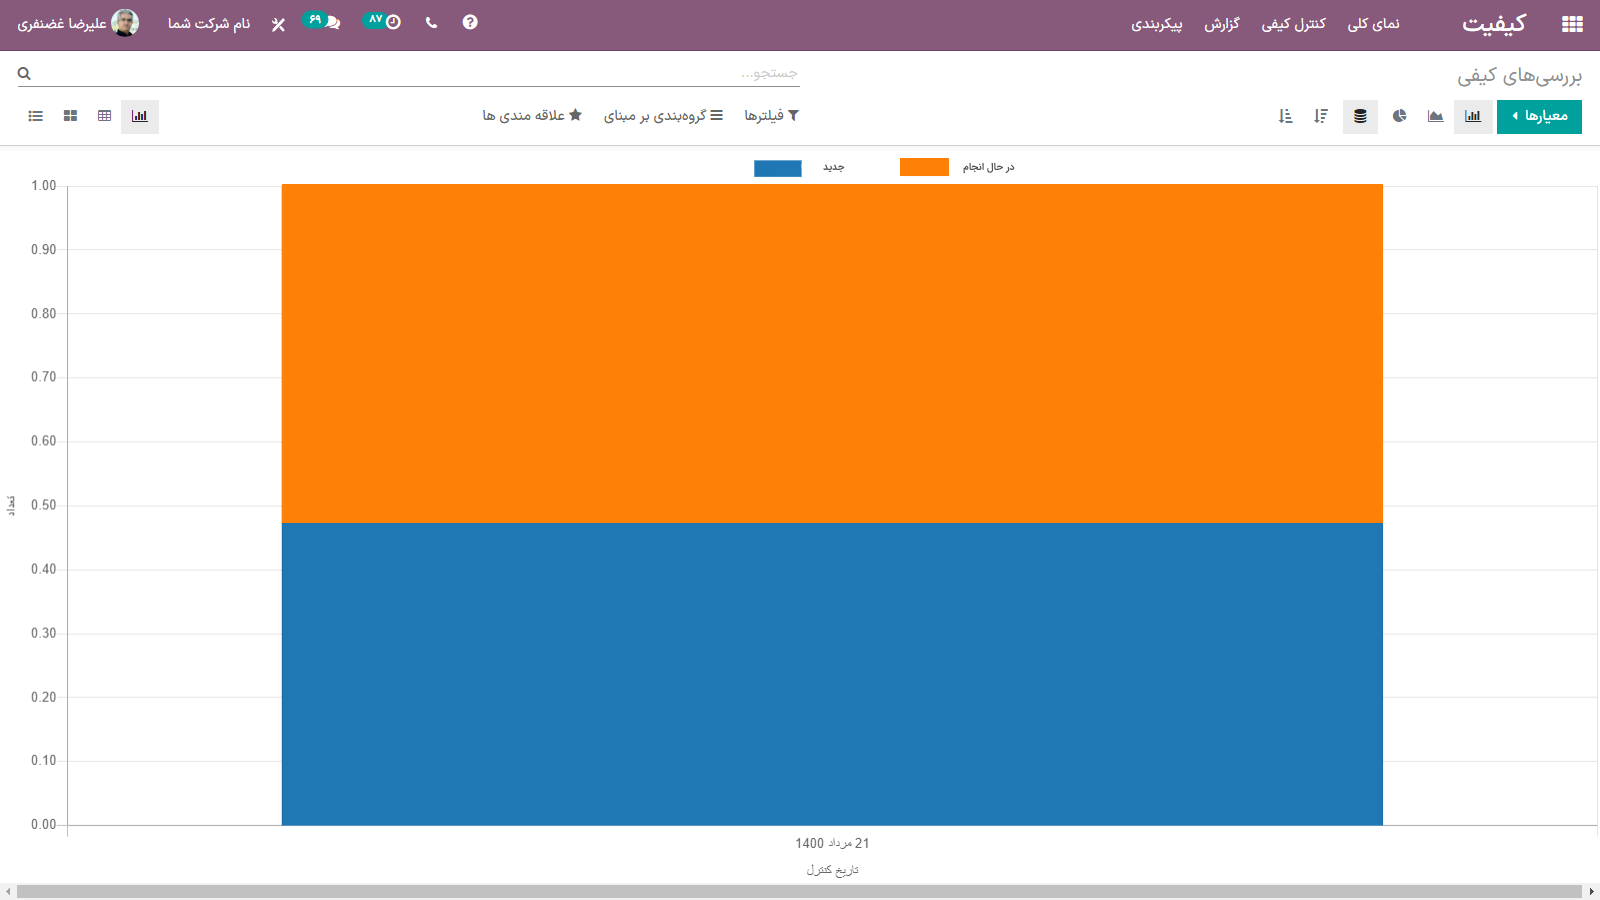Select bar chart mode
This screenshot has width=1600, height=900.
(1473, 116)
